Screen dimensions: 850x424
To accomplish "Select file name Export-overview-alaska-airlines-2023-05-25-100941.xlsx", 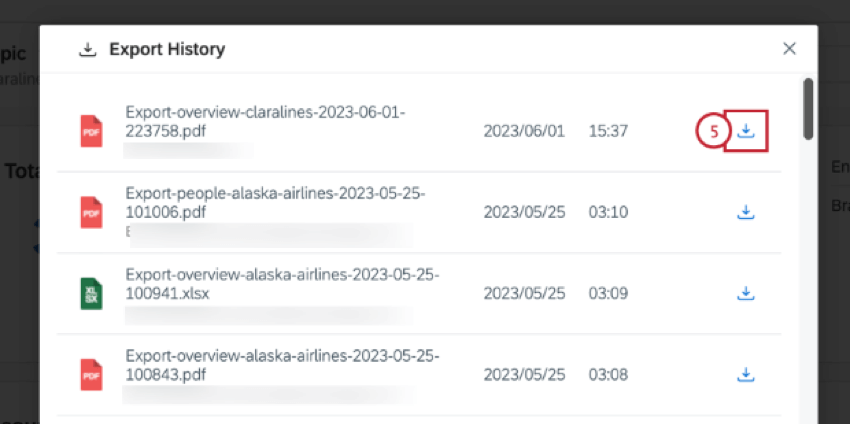I will 282,285.
